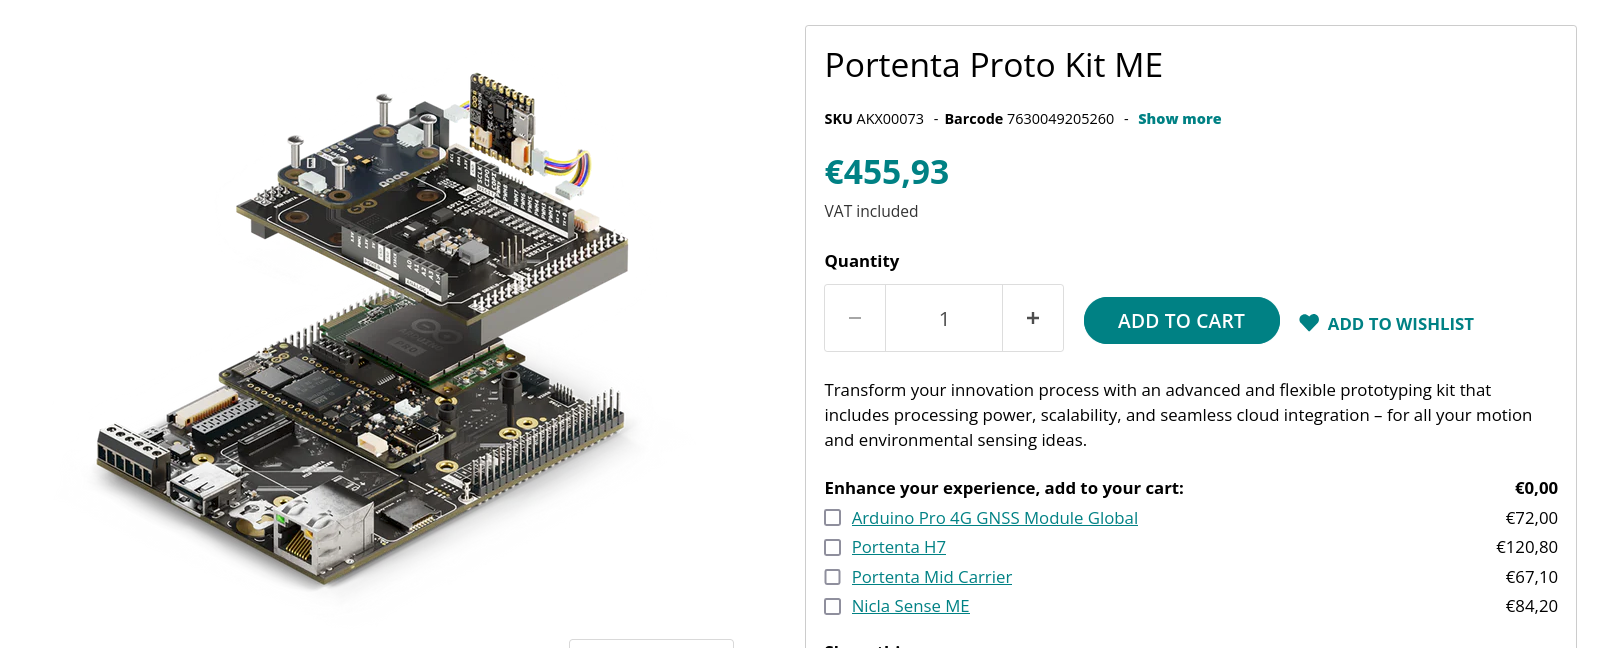The image size is (1610, 648).
Task: Decrease quantity with the minus button
Action: click(x=855, y=318)
